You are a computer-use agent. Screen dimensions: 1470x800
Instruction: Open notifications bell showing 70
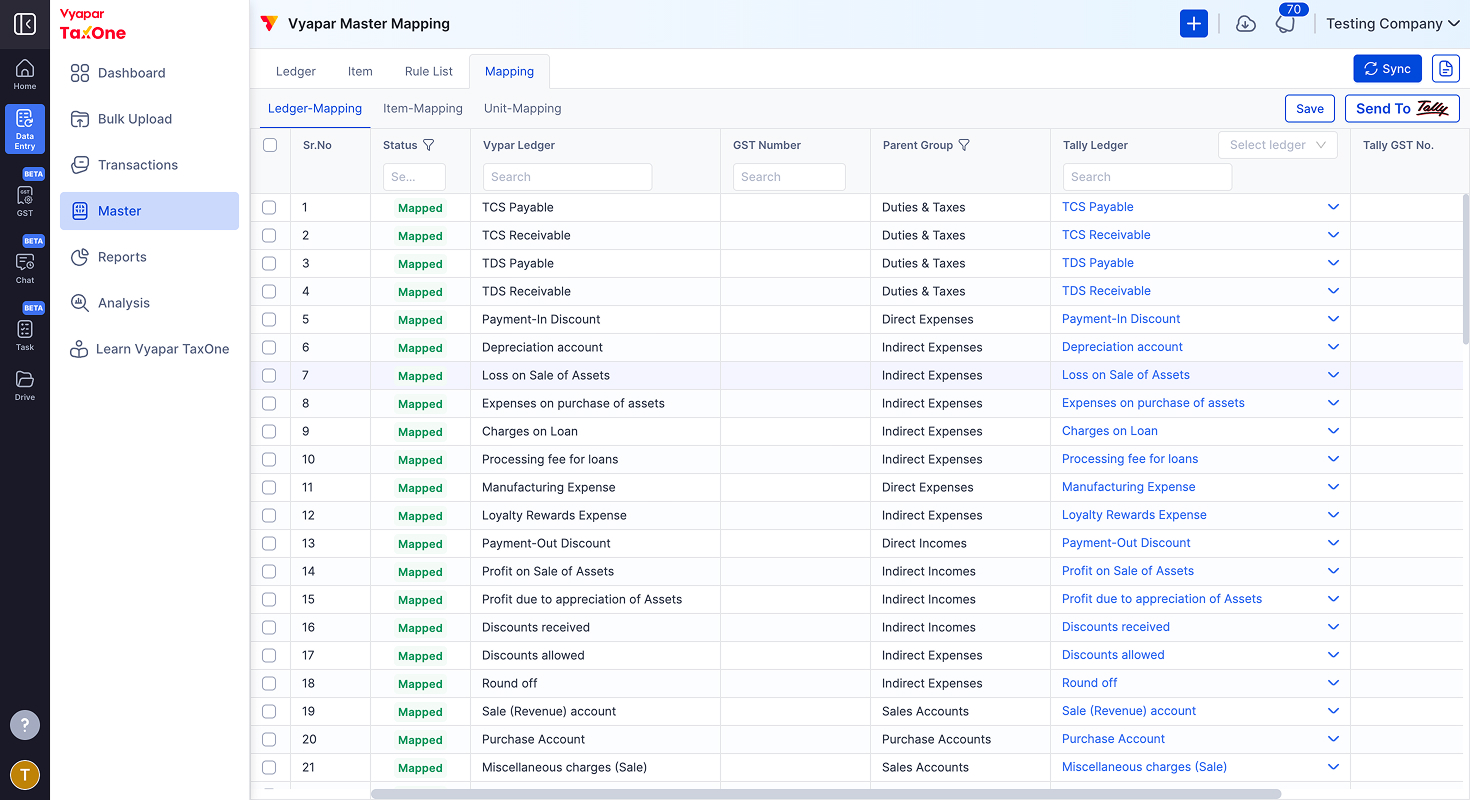point(1286,24)
